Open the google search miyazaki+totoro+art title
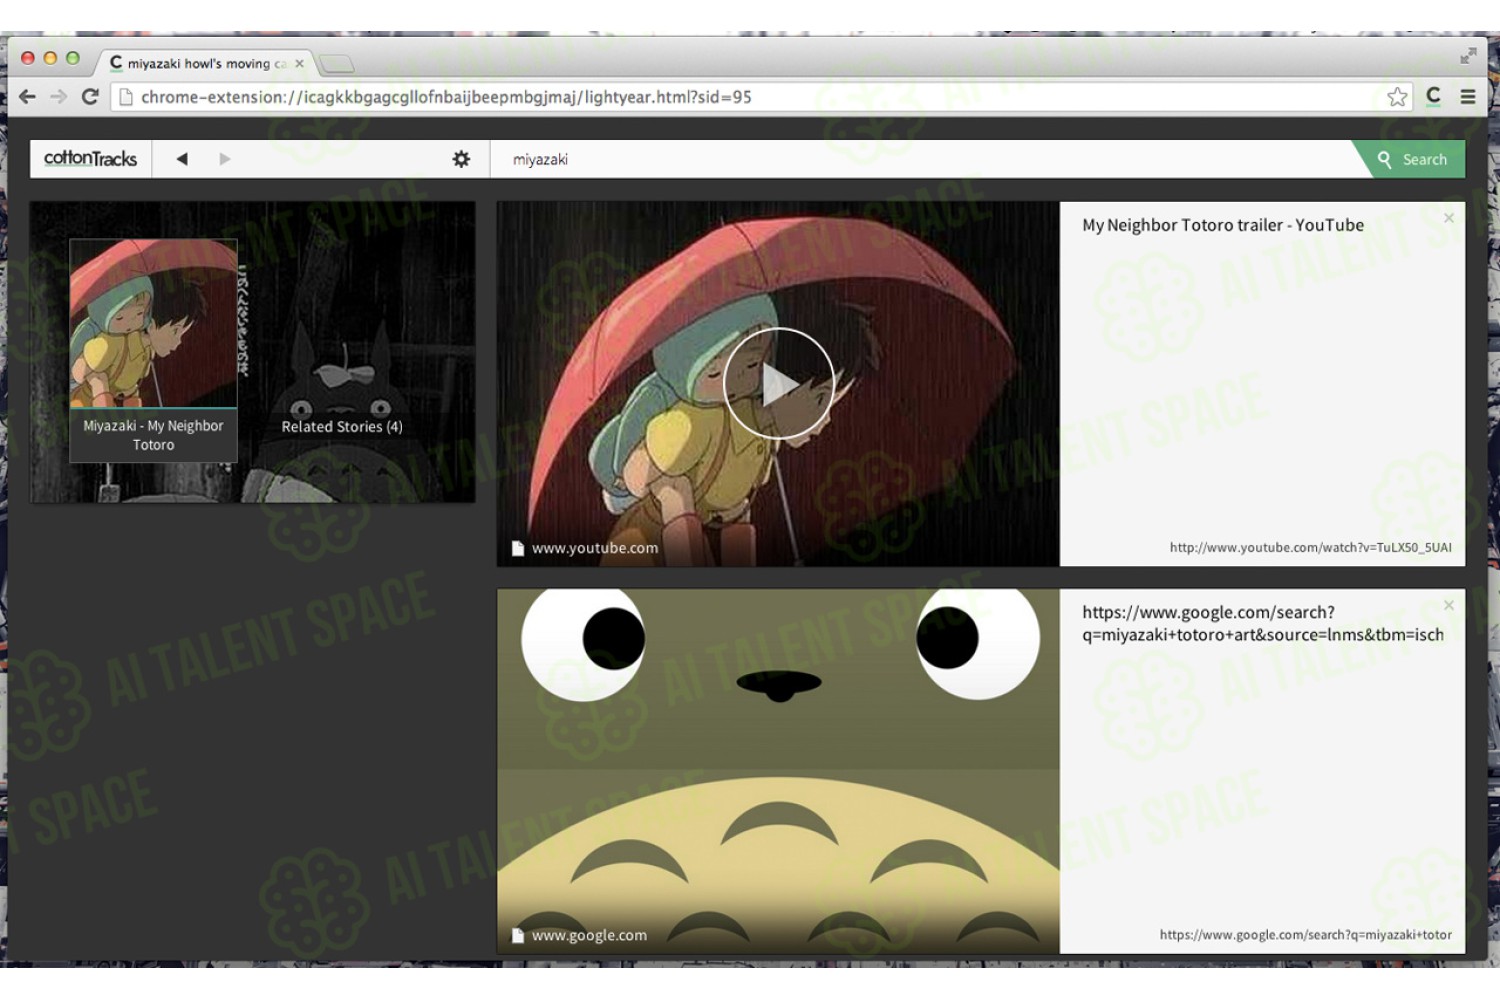 pyautogui.click(x=1263, y=623)
